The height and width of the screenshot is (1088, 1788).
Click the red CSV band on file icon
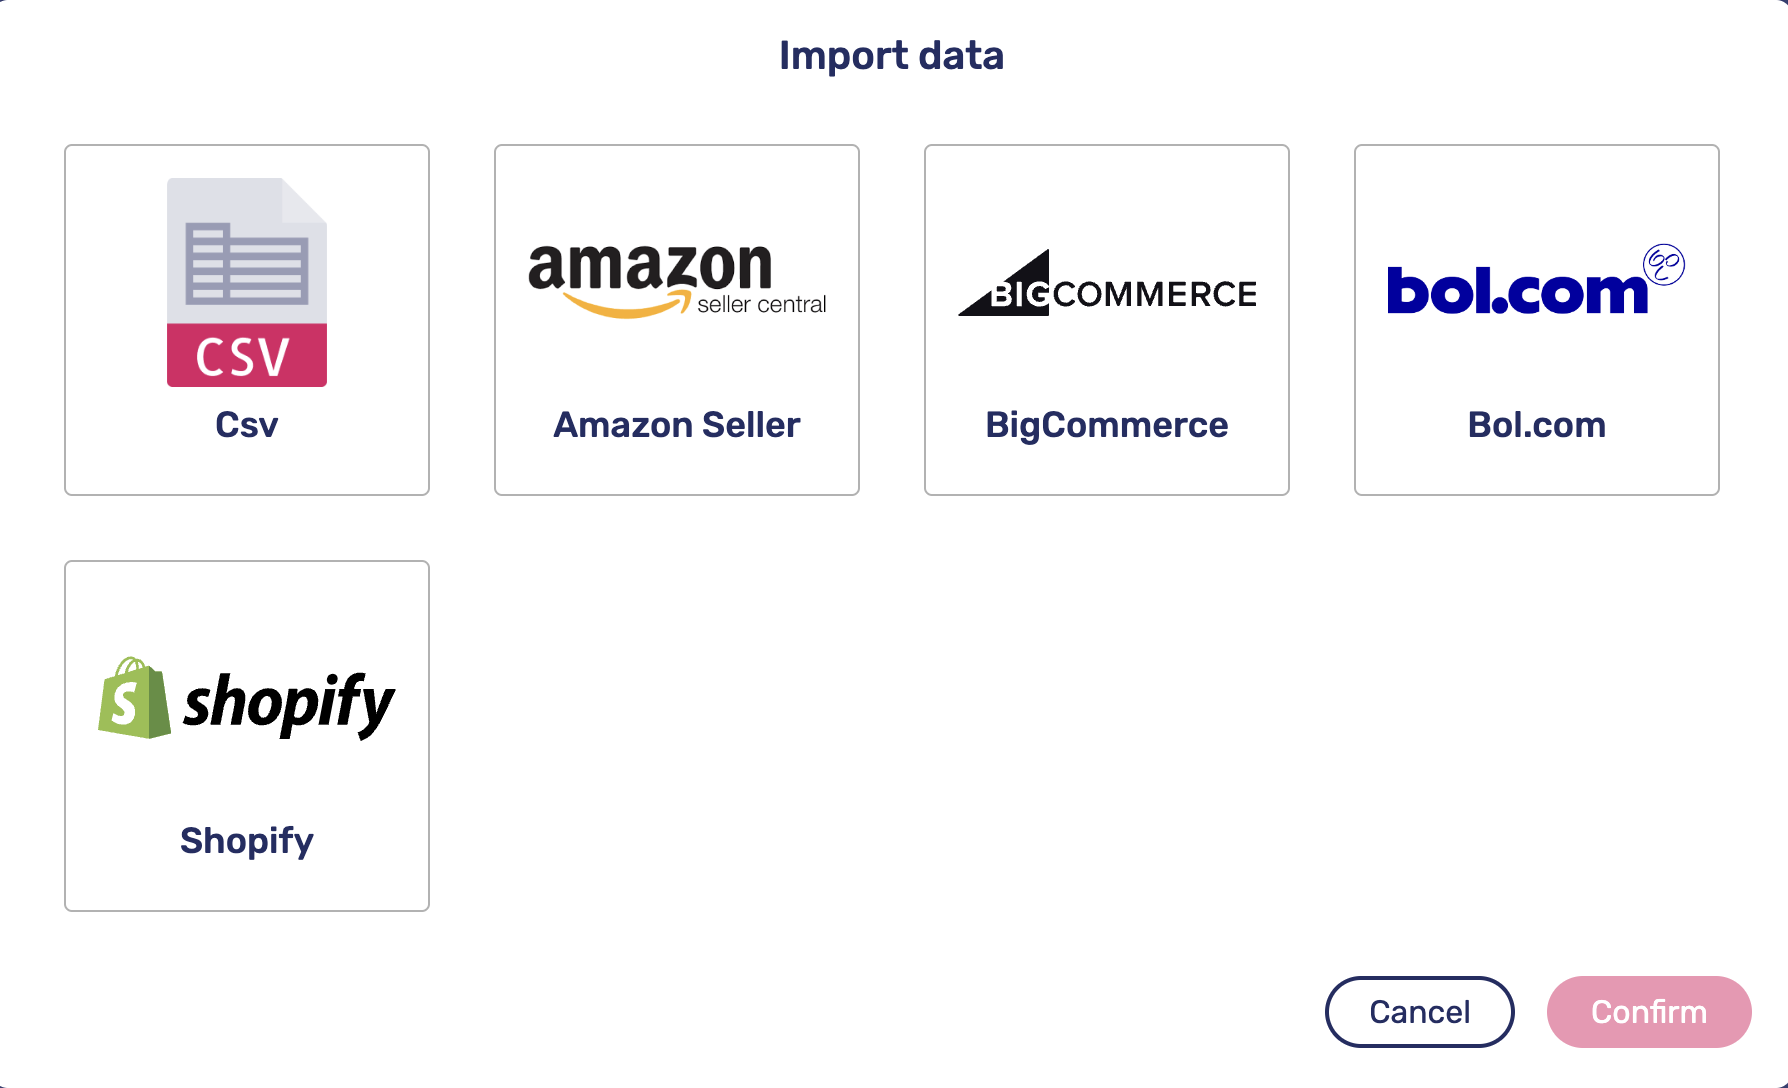247,355
